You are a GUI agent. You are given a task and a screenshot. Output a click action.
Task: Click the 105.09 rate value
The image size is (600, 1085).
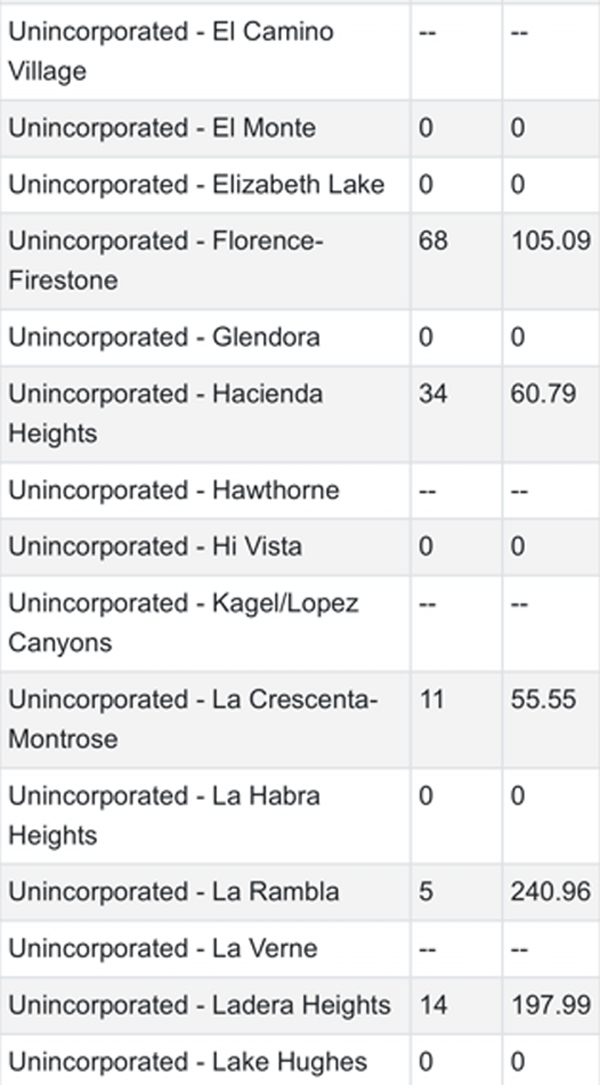point(551,241)
